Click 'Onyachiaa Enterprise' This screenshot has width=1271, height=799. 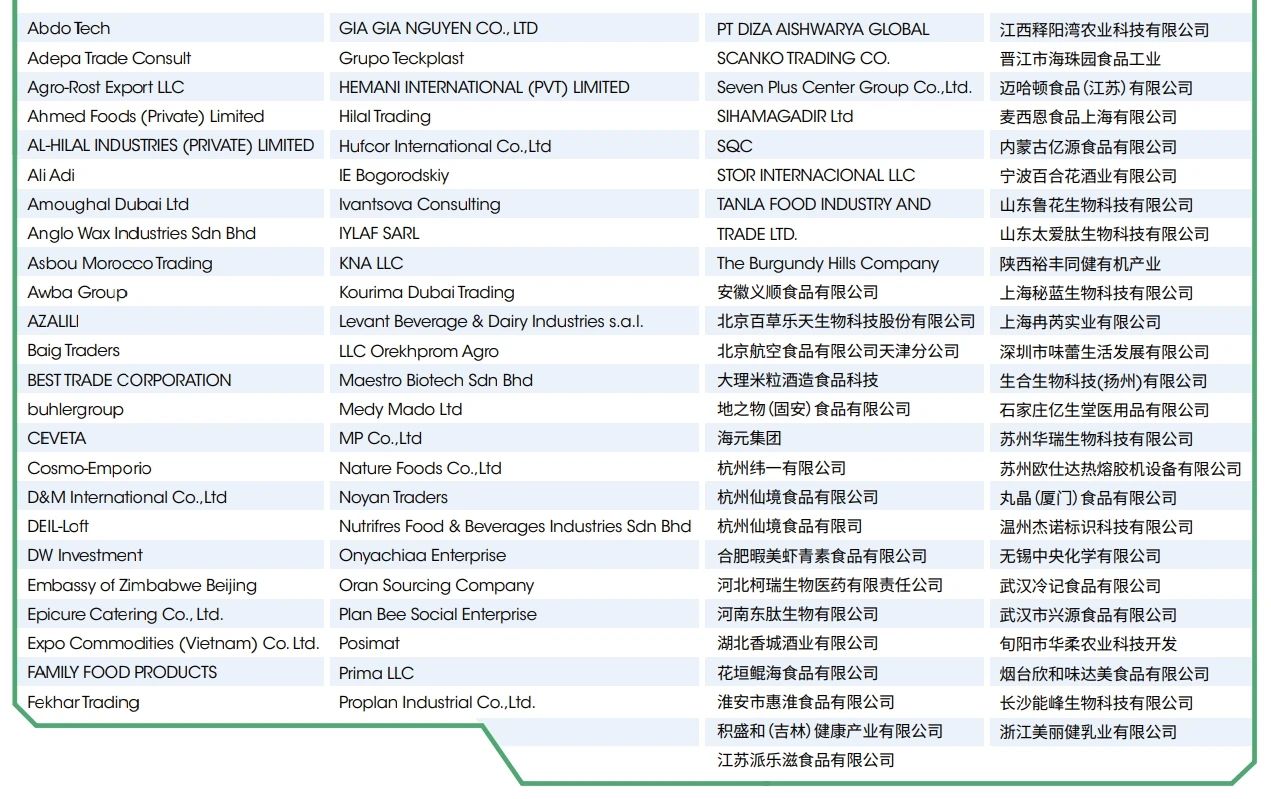422,555
